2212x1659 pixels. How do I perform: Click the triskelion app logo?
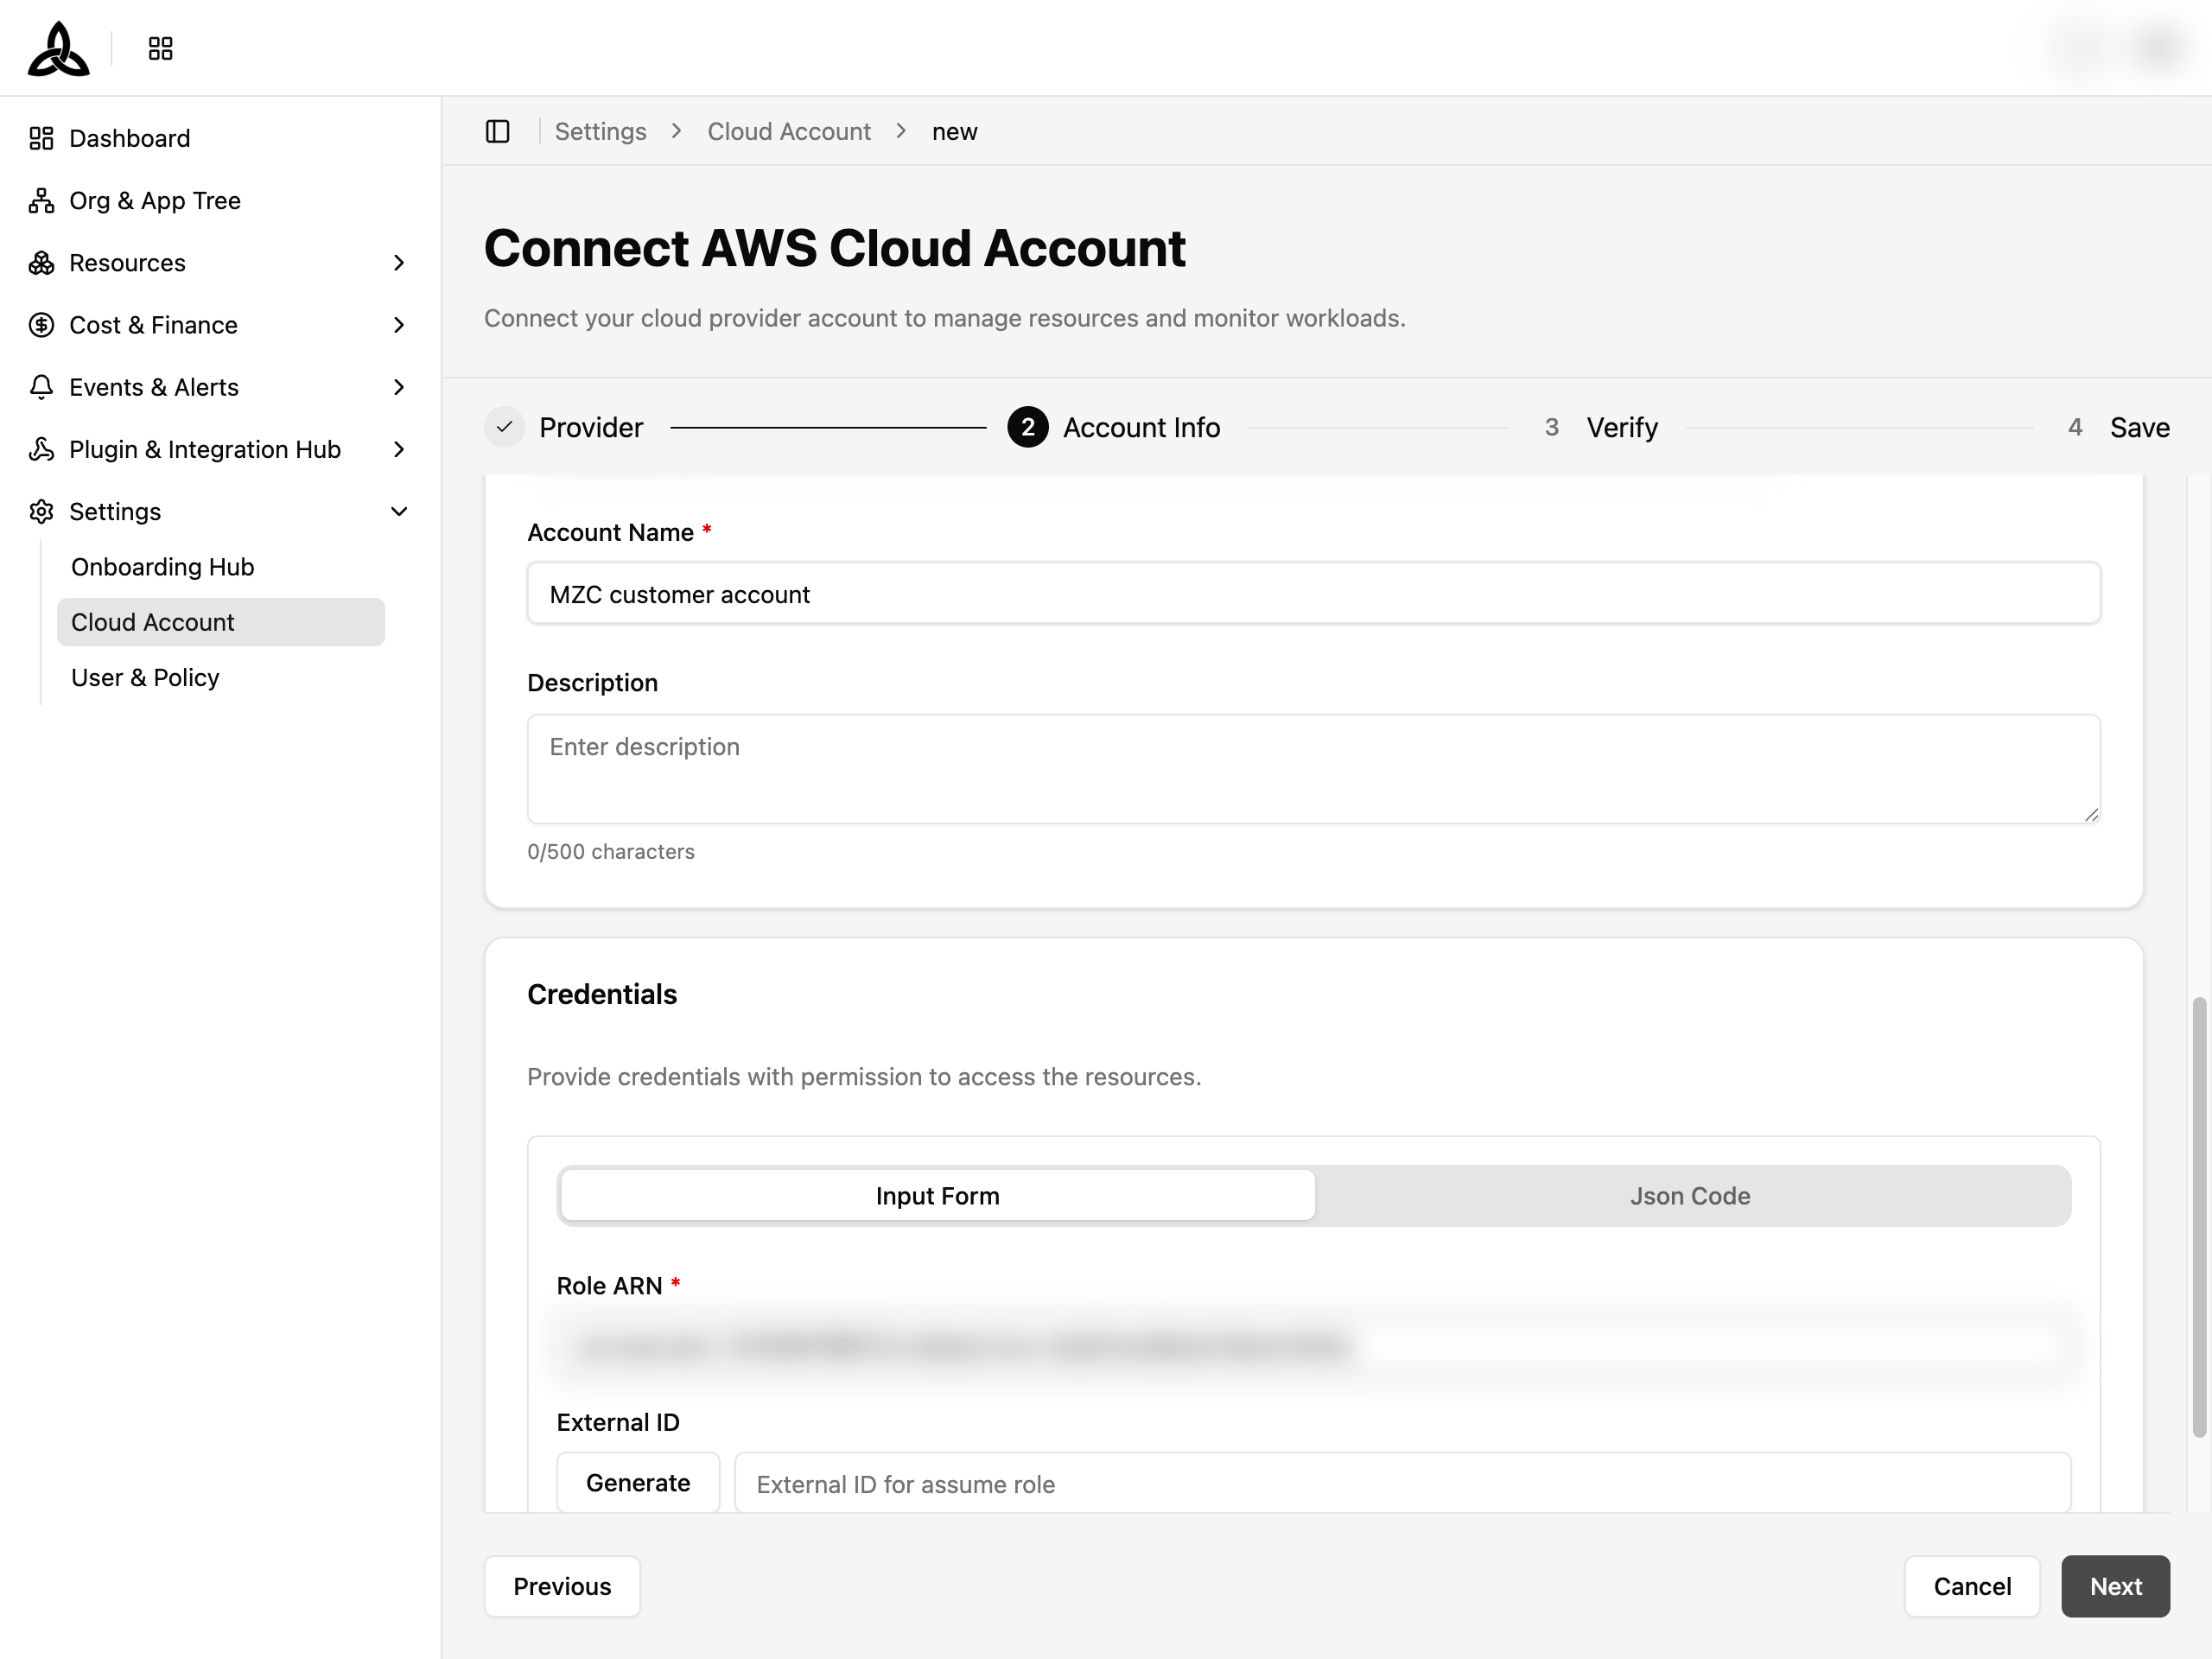(59, 48)
